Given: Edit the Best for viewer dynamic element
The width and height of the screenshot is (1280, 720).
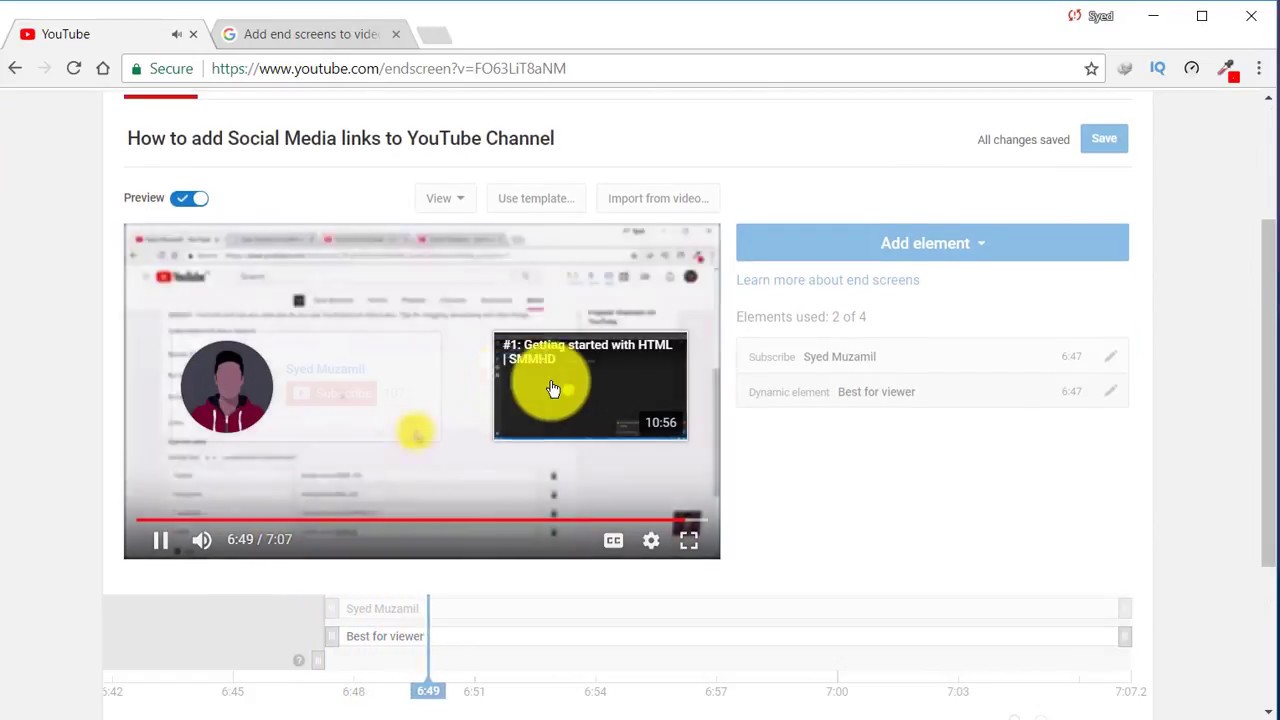Looking at the screenshot, I should [1110, 392].
